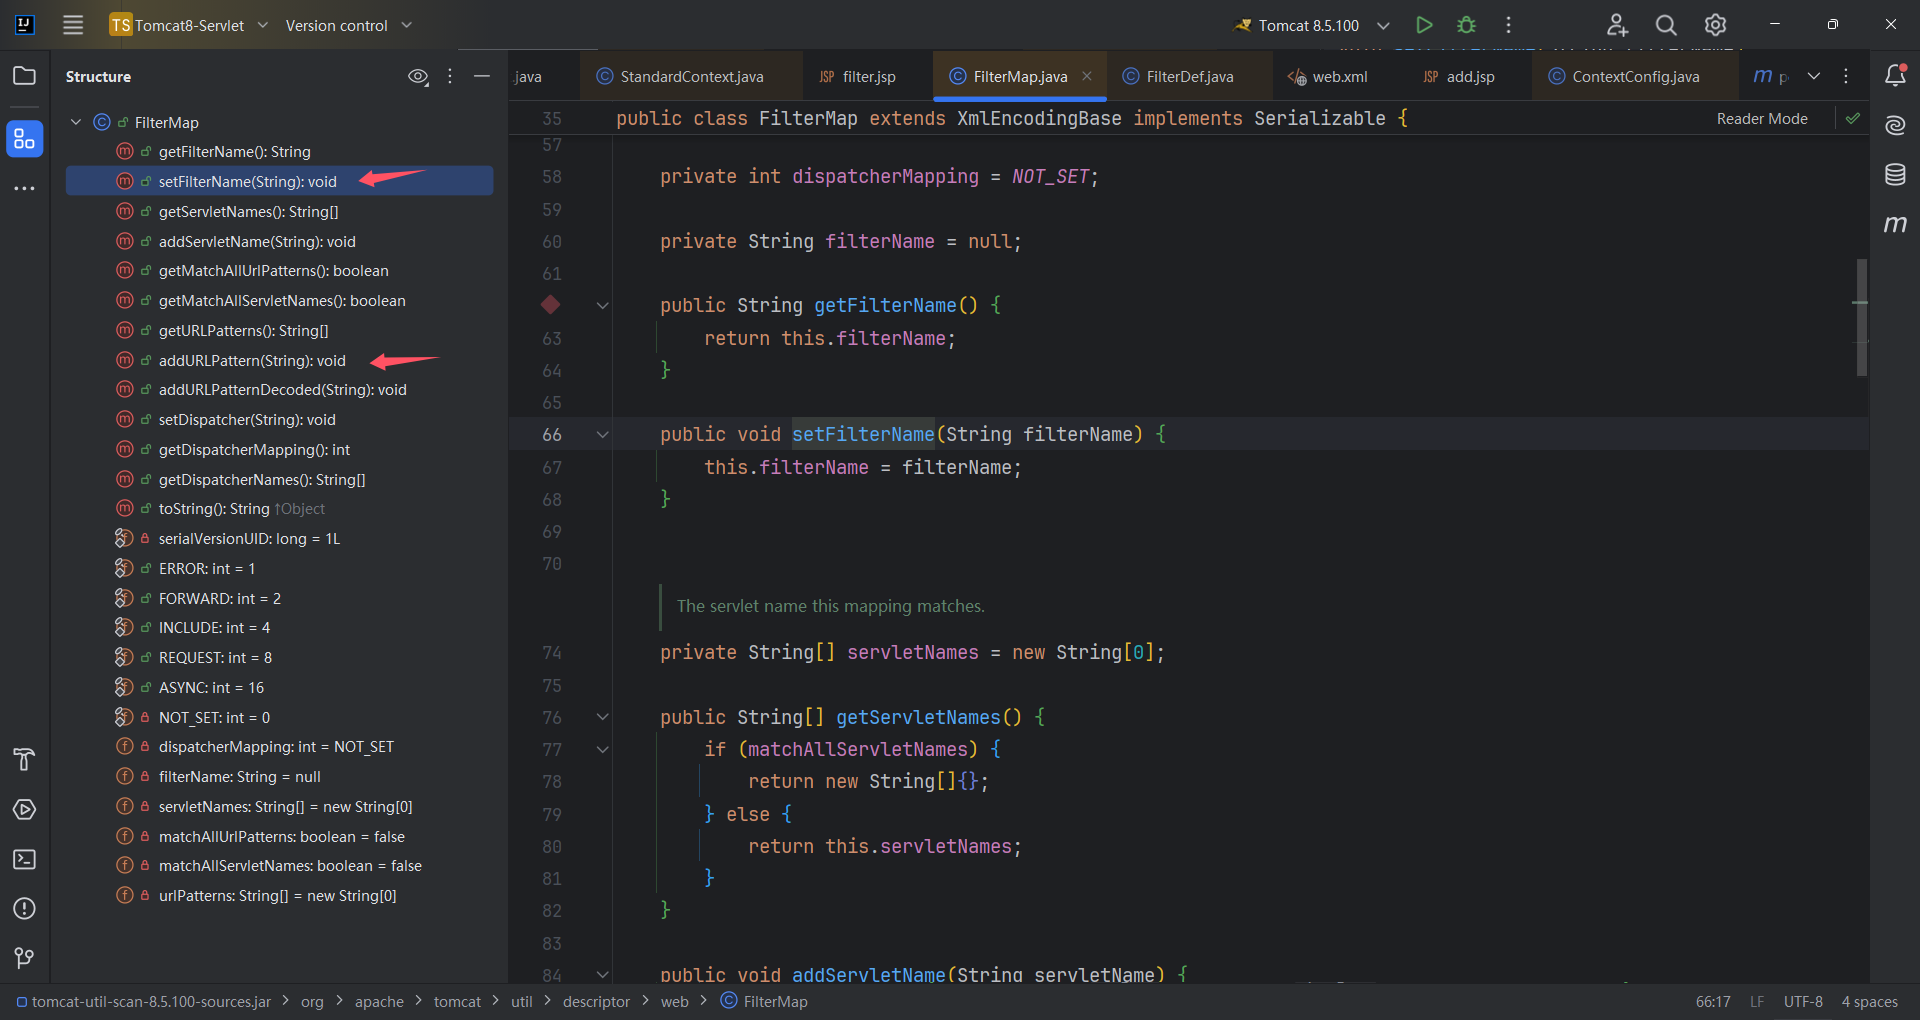
Task: Show more tool windows ellipsis
Action: (x=24, y=188)
